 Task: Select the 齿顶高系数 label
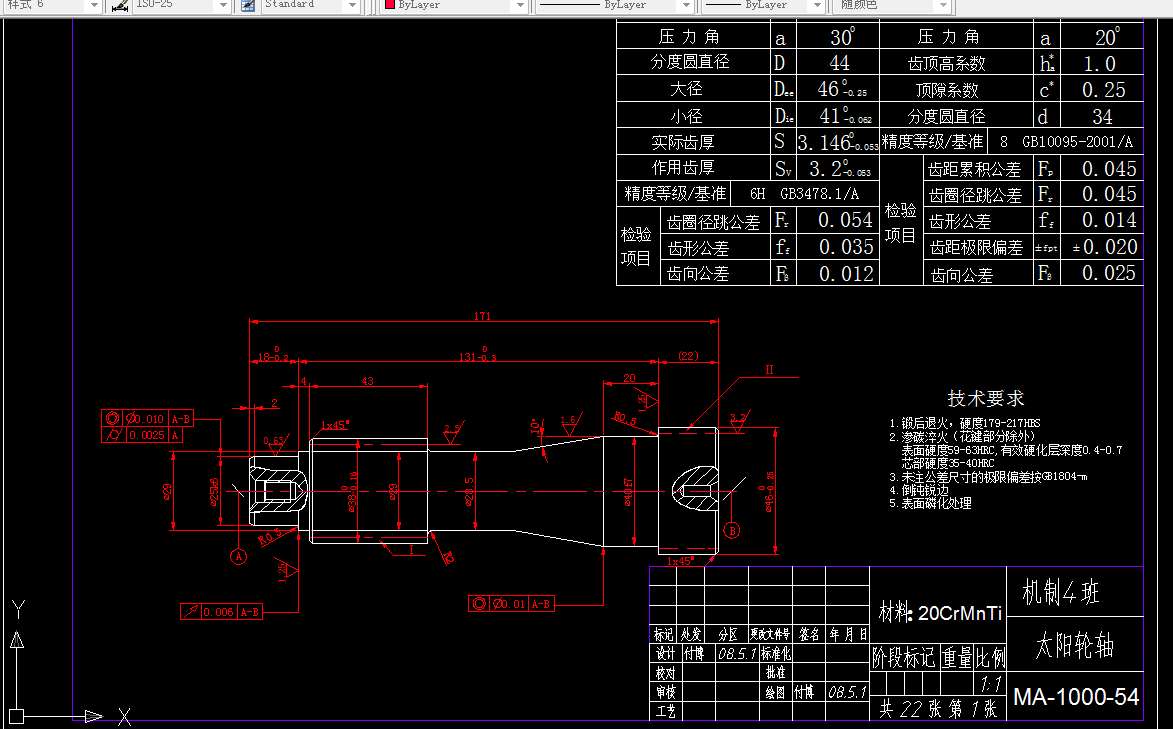(x=946, y=64)
